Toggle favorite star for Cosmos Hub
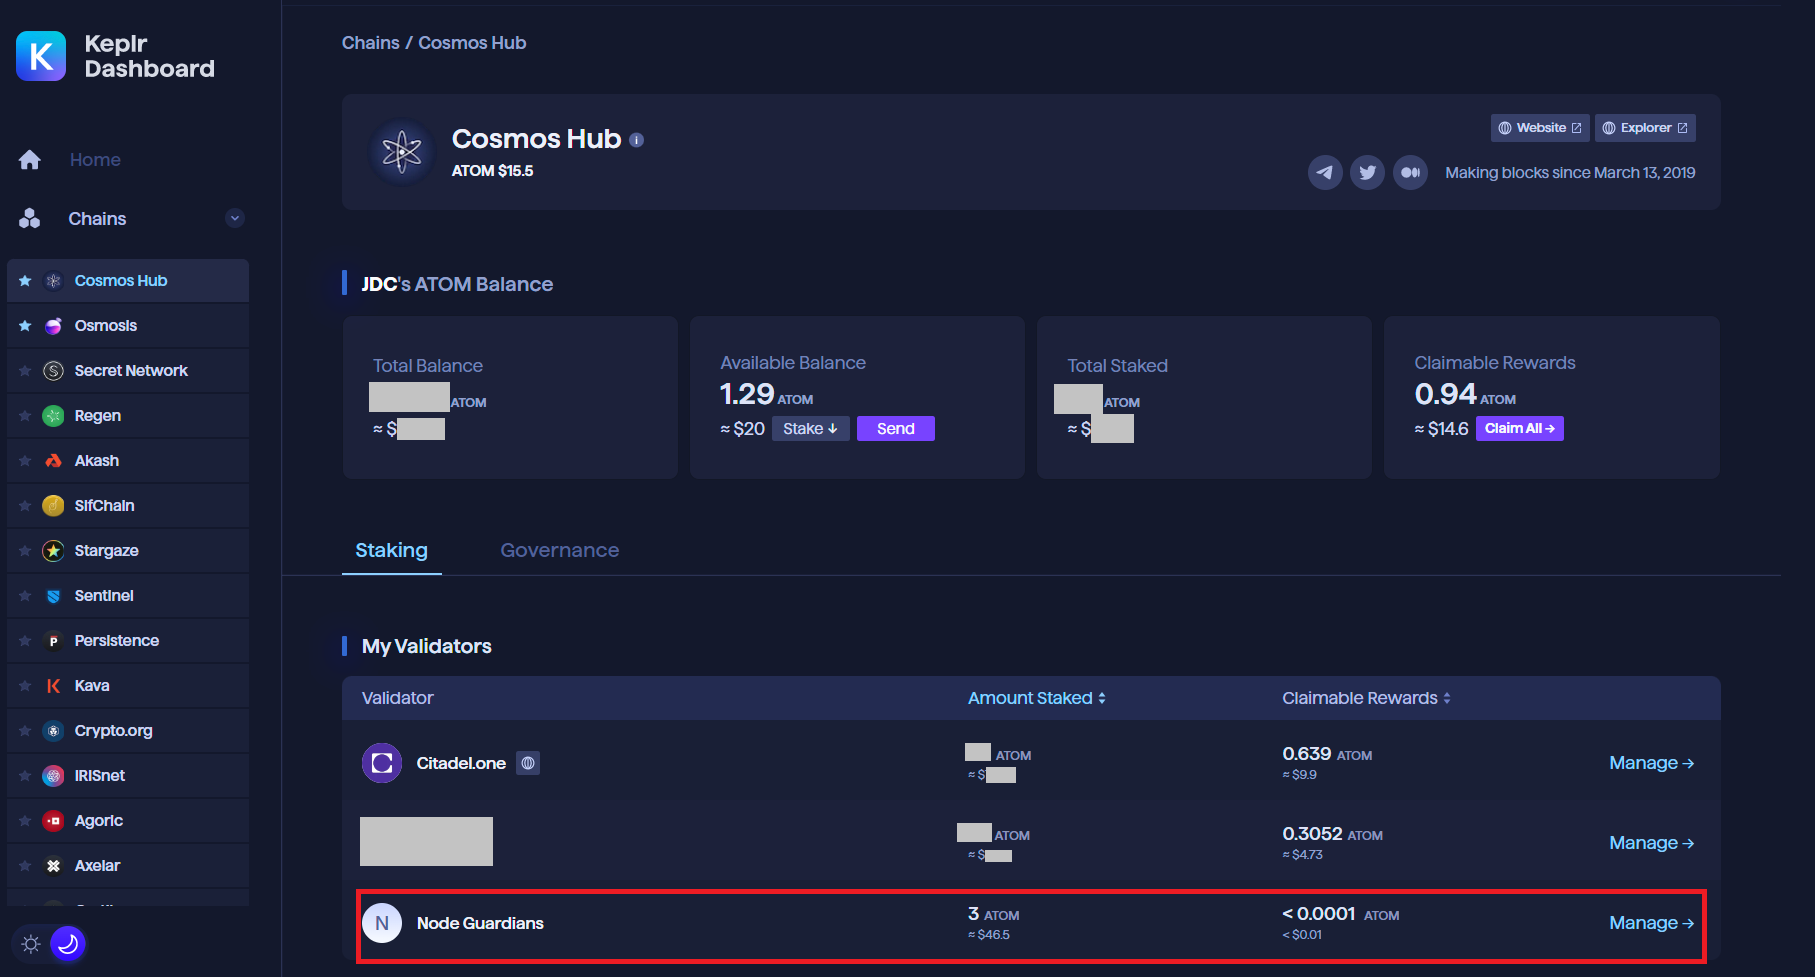 click(25, 281)
